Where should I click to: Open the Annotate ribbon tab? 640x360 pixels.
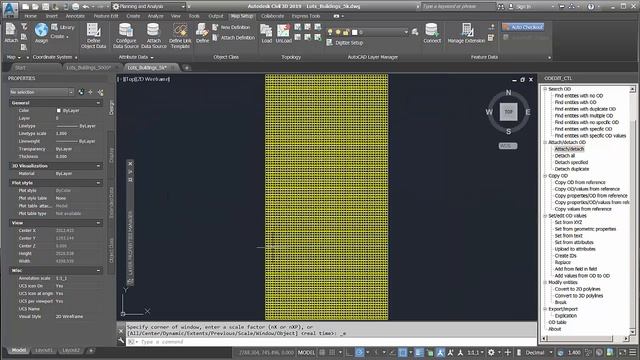coord(75,16)
